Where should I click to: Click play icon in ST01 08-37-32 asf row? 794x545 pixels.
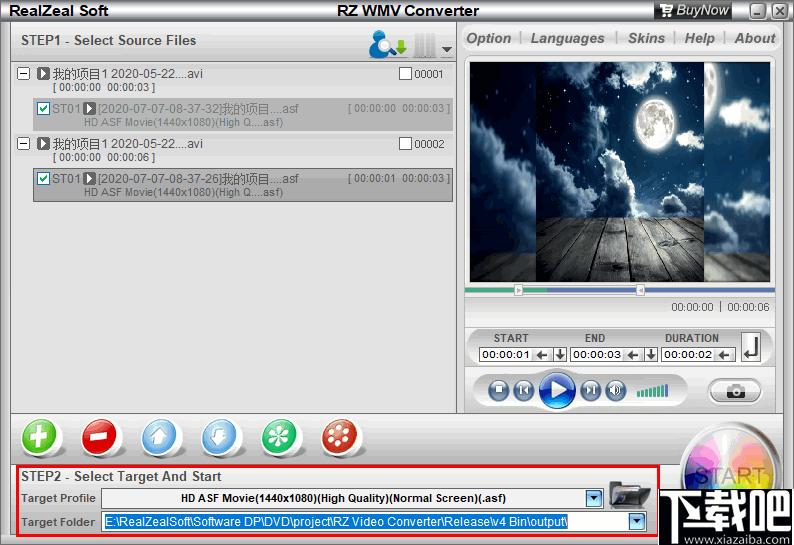click(x=90, y=108)
